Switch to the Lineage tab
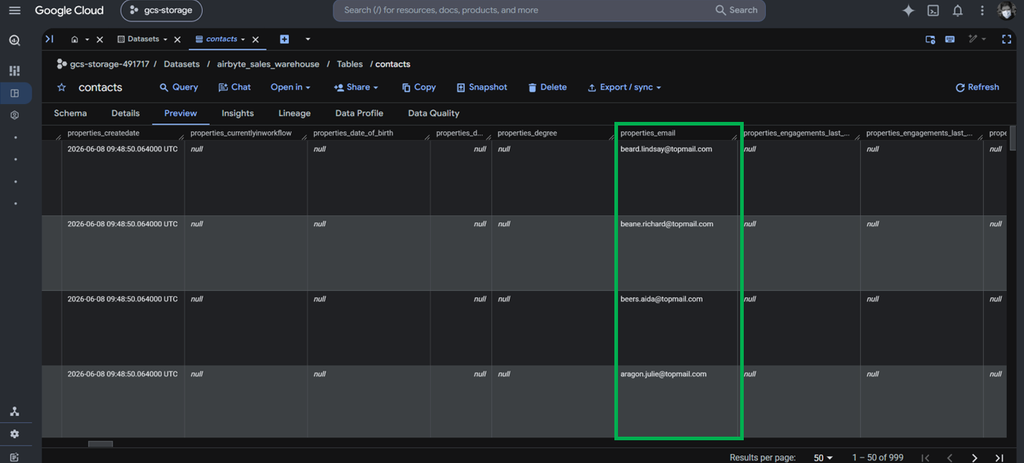Image resolution: width=1024 pixels, height=463 pixels. [295, 113]
